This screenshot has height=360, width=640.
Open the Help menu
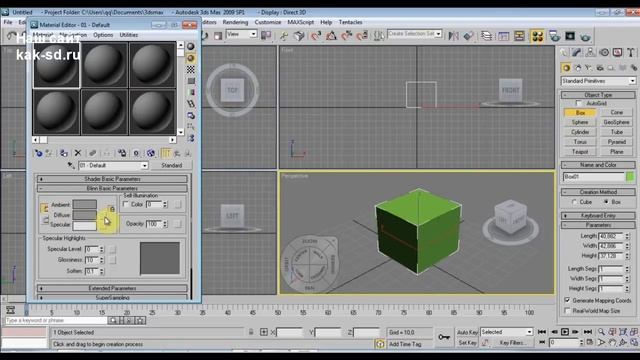[326, 22]
